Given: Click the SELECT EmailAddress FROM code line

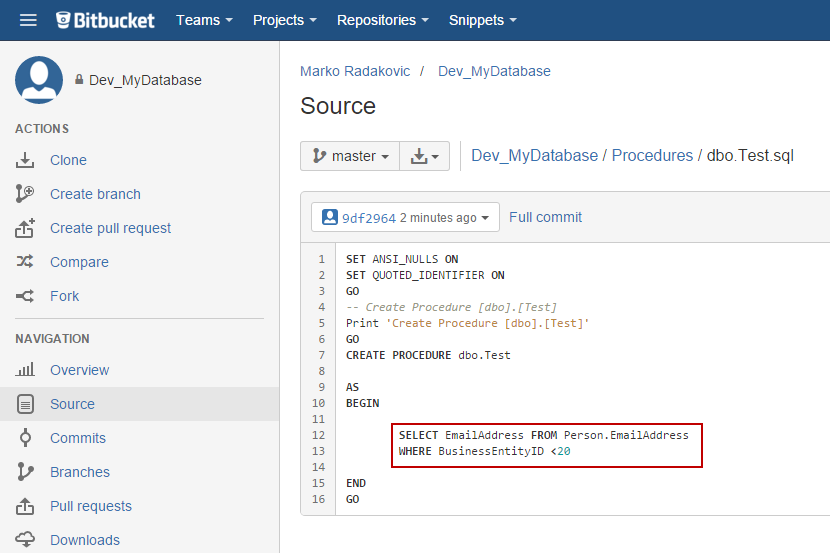Looking at the screenshot, I should coord(544,435).
